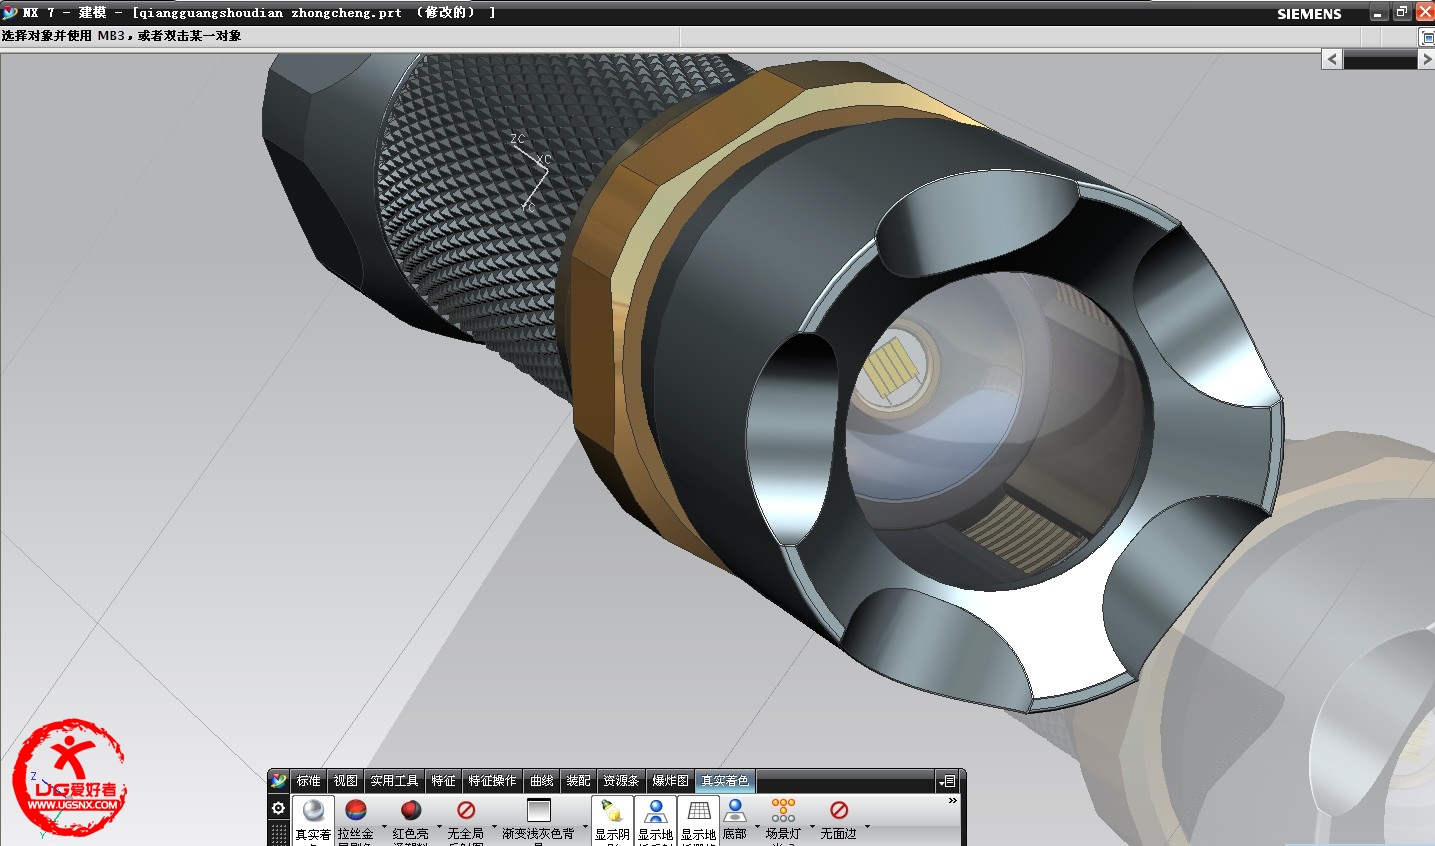The image size is (1435, 846).
Task: Open dropdown arrow next to 无全局反射图
Action: click(x=494, y=828)
